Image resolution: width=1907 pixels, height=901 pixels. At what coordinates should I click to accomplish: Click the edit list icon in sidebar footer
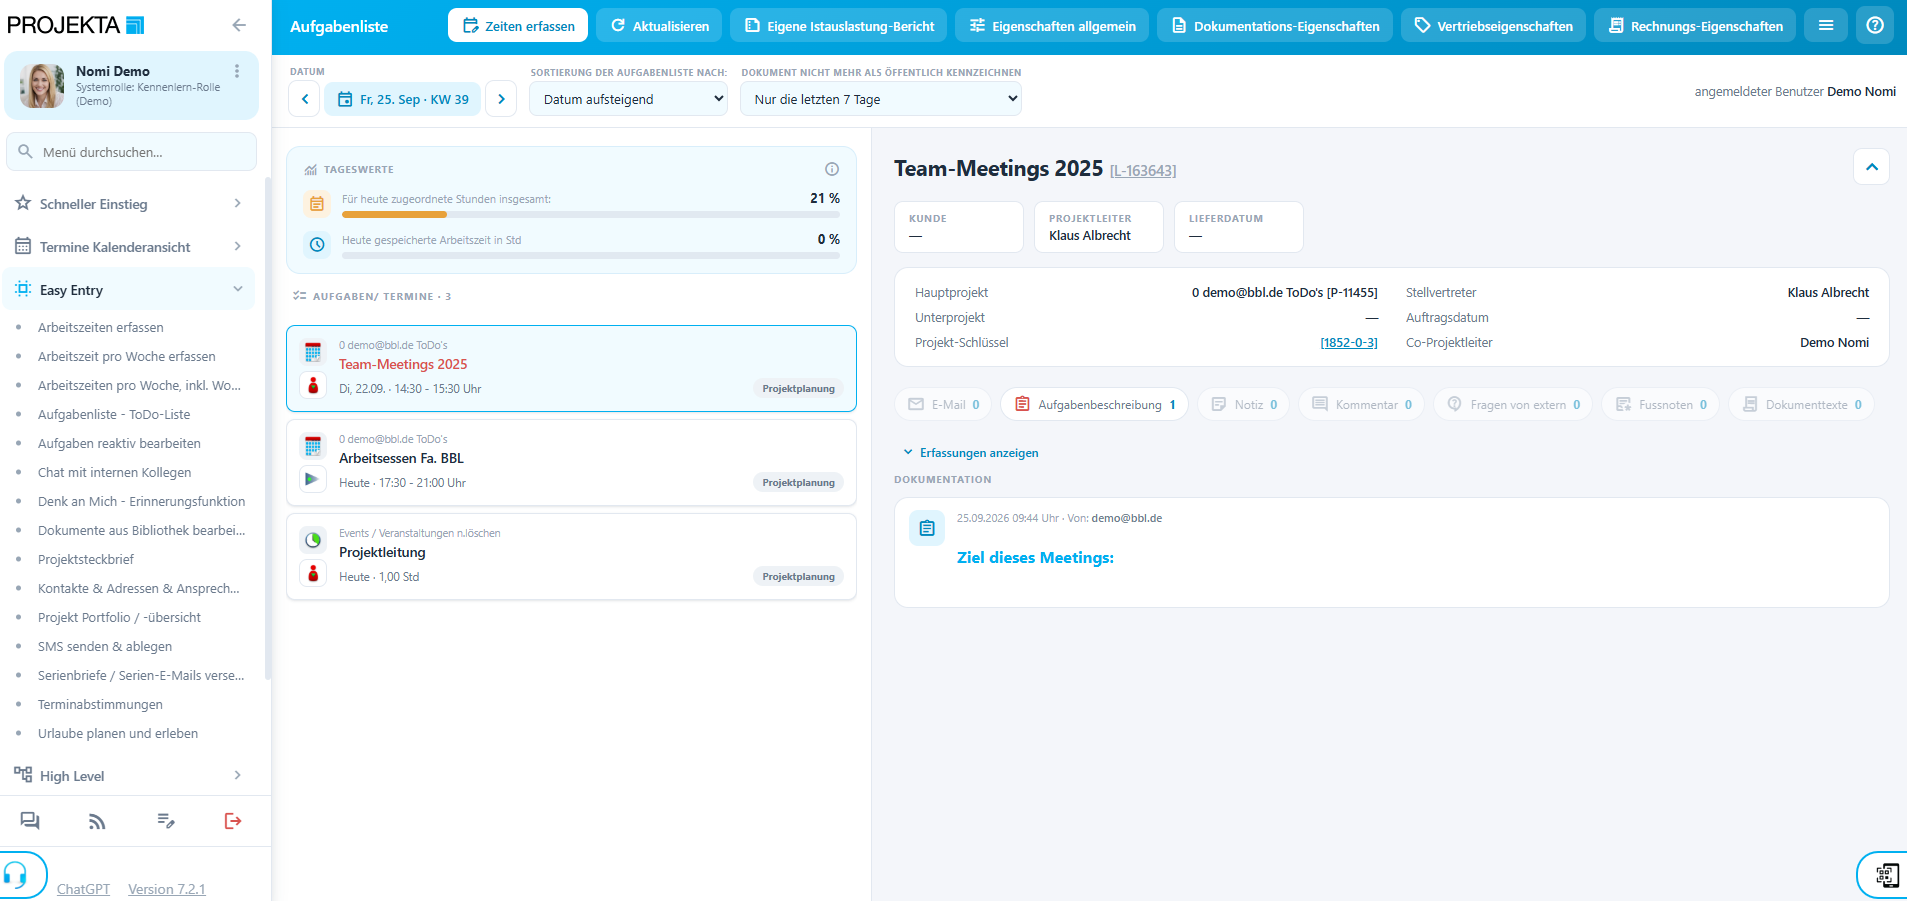tap(166, 821)
